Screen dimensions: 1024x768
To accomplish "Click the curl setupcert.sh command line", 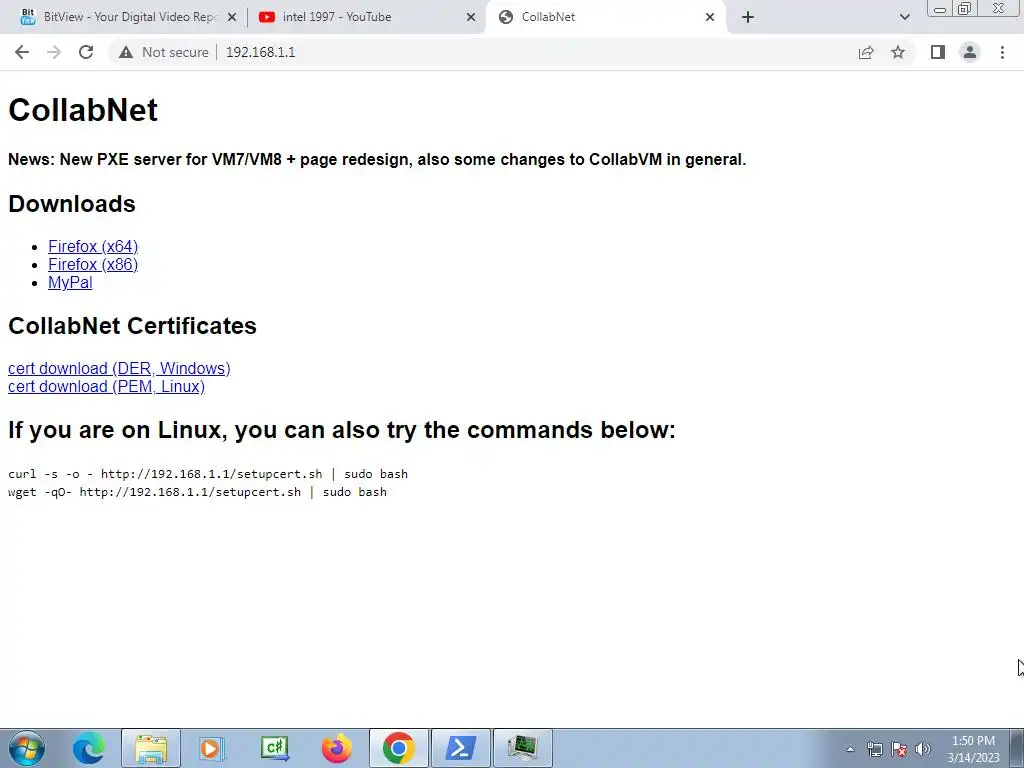I will coord(208,474).
